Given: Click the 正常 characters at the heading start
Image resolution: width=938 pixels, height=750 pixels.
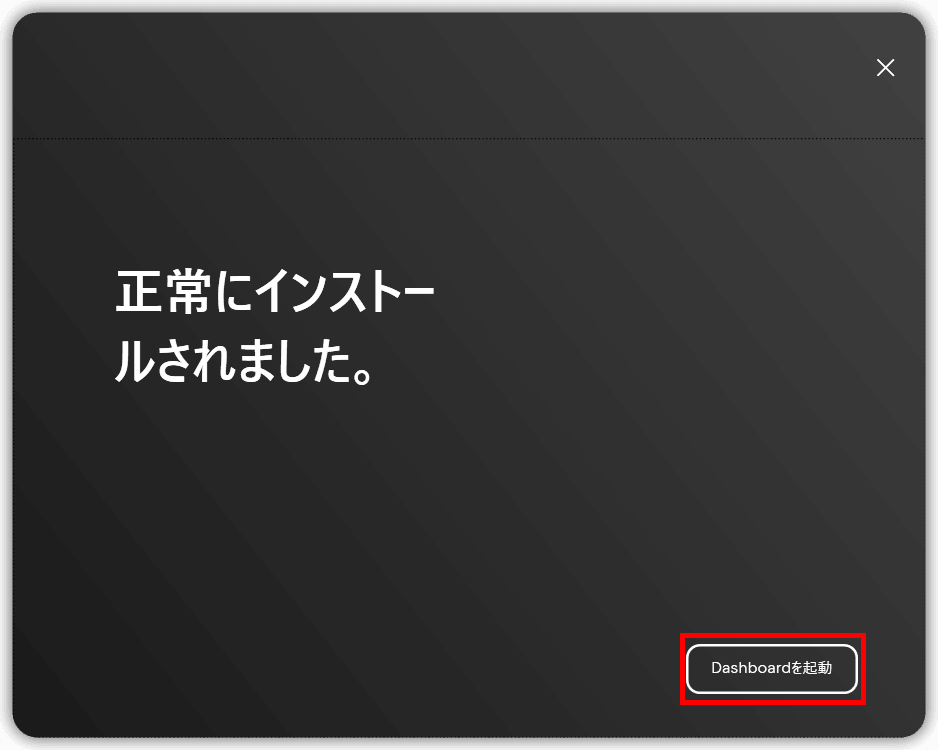Looking at the screenshot, I should (160, 292).
